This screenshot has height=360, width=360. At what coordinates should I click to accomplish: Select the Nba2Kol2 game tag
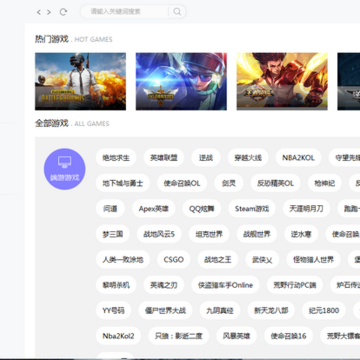tap(118, 336)
